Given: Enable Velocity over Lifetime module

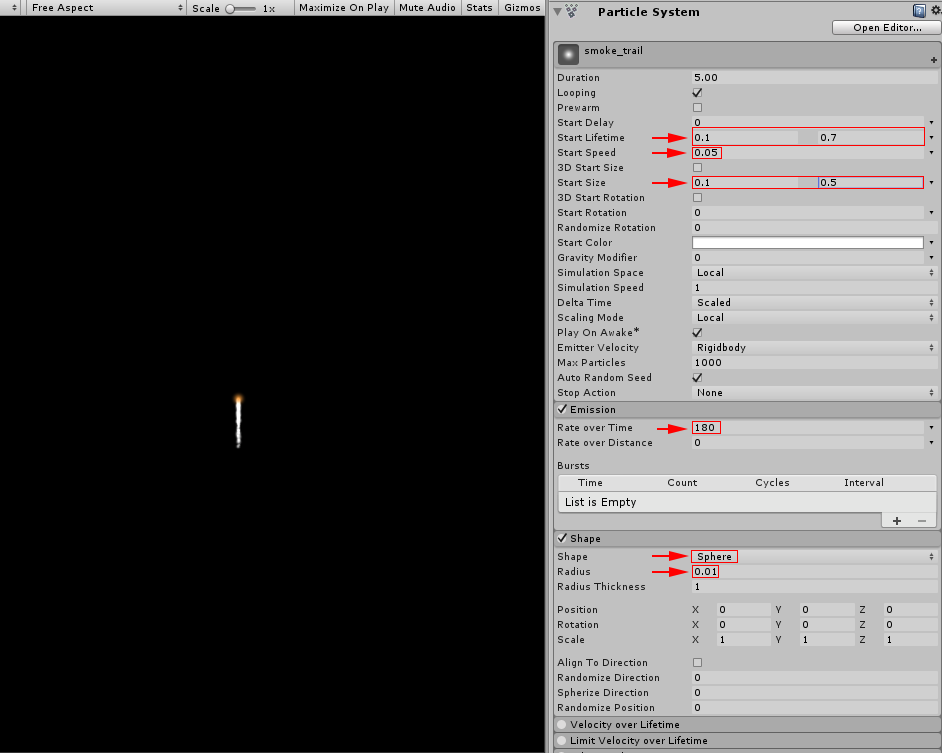Looking at the screenshot, I should click(x=562, y=724).
